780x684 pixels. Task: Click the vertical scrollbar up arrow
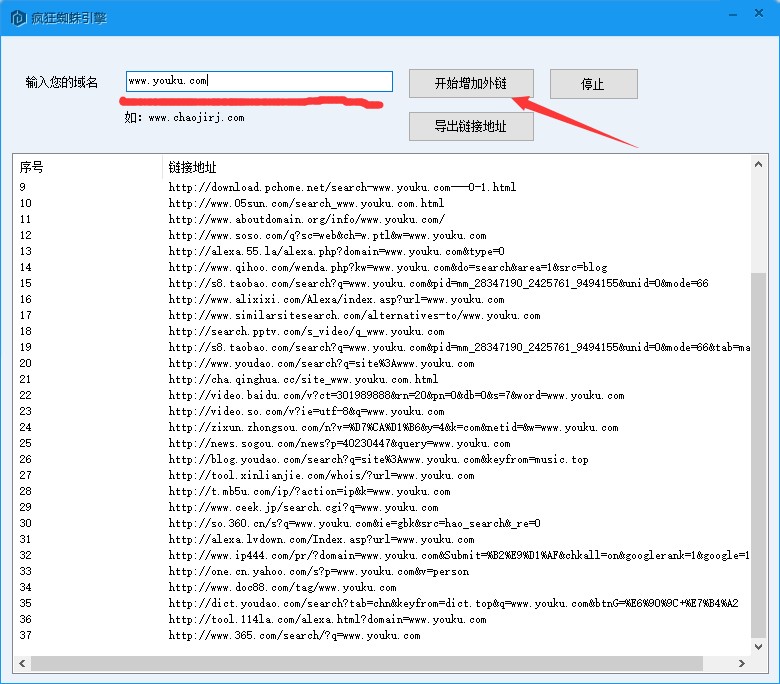click(x=758, y=164)
